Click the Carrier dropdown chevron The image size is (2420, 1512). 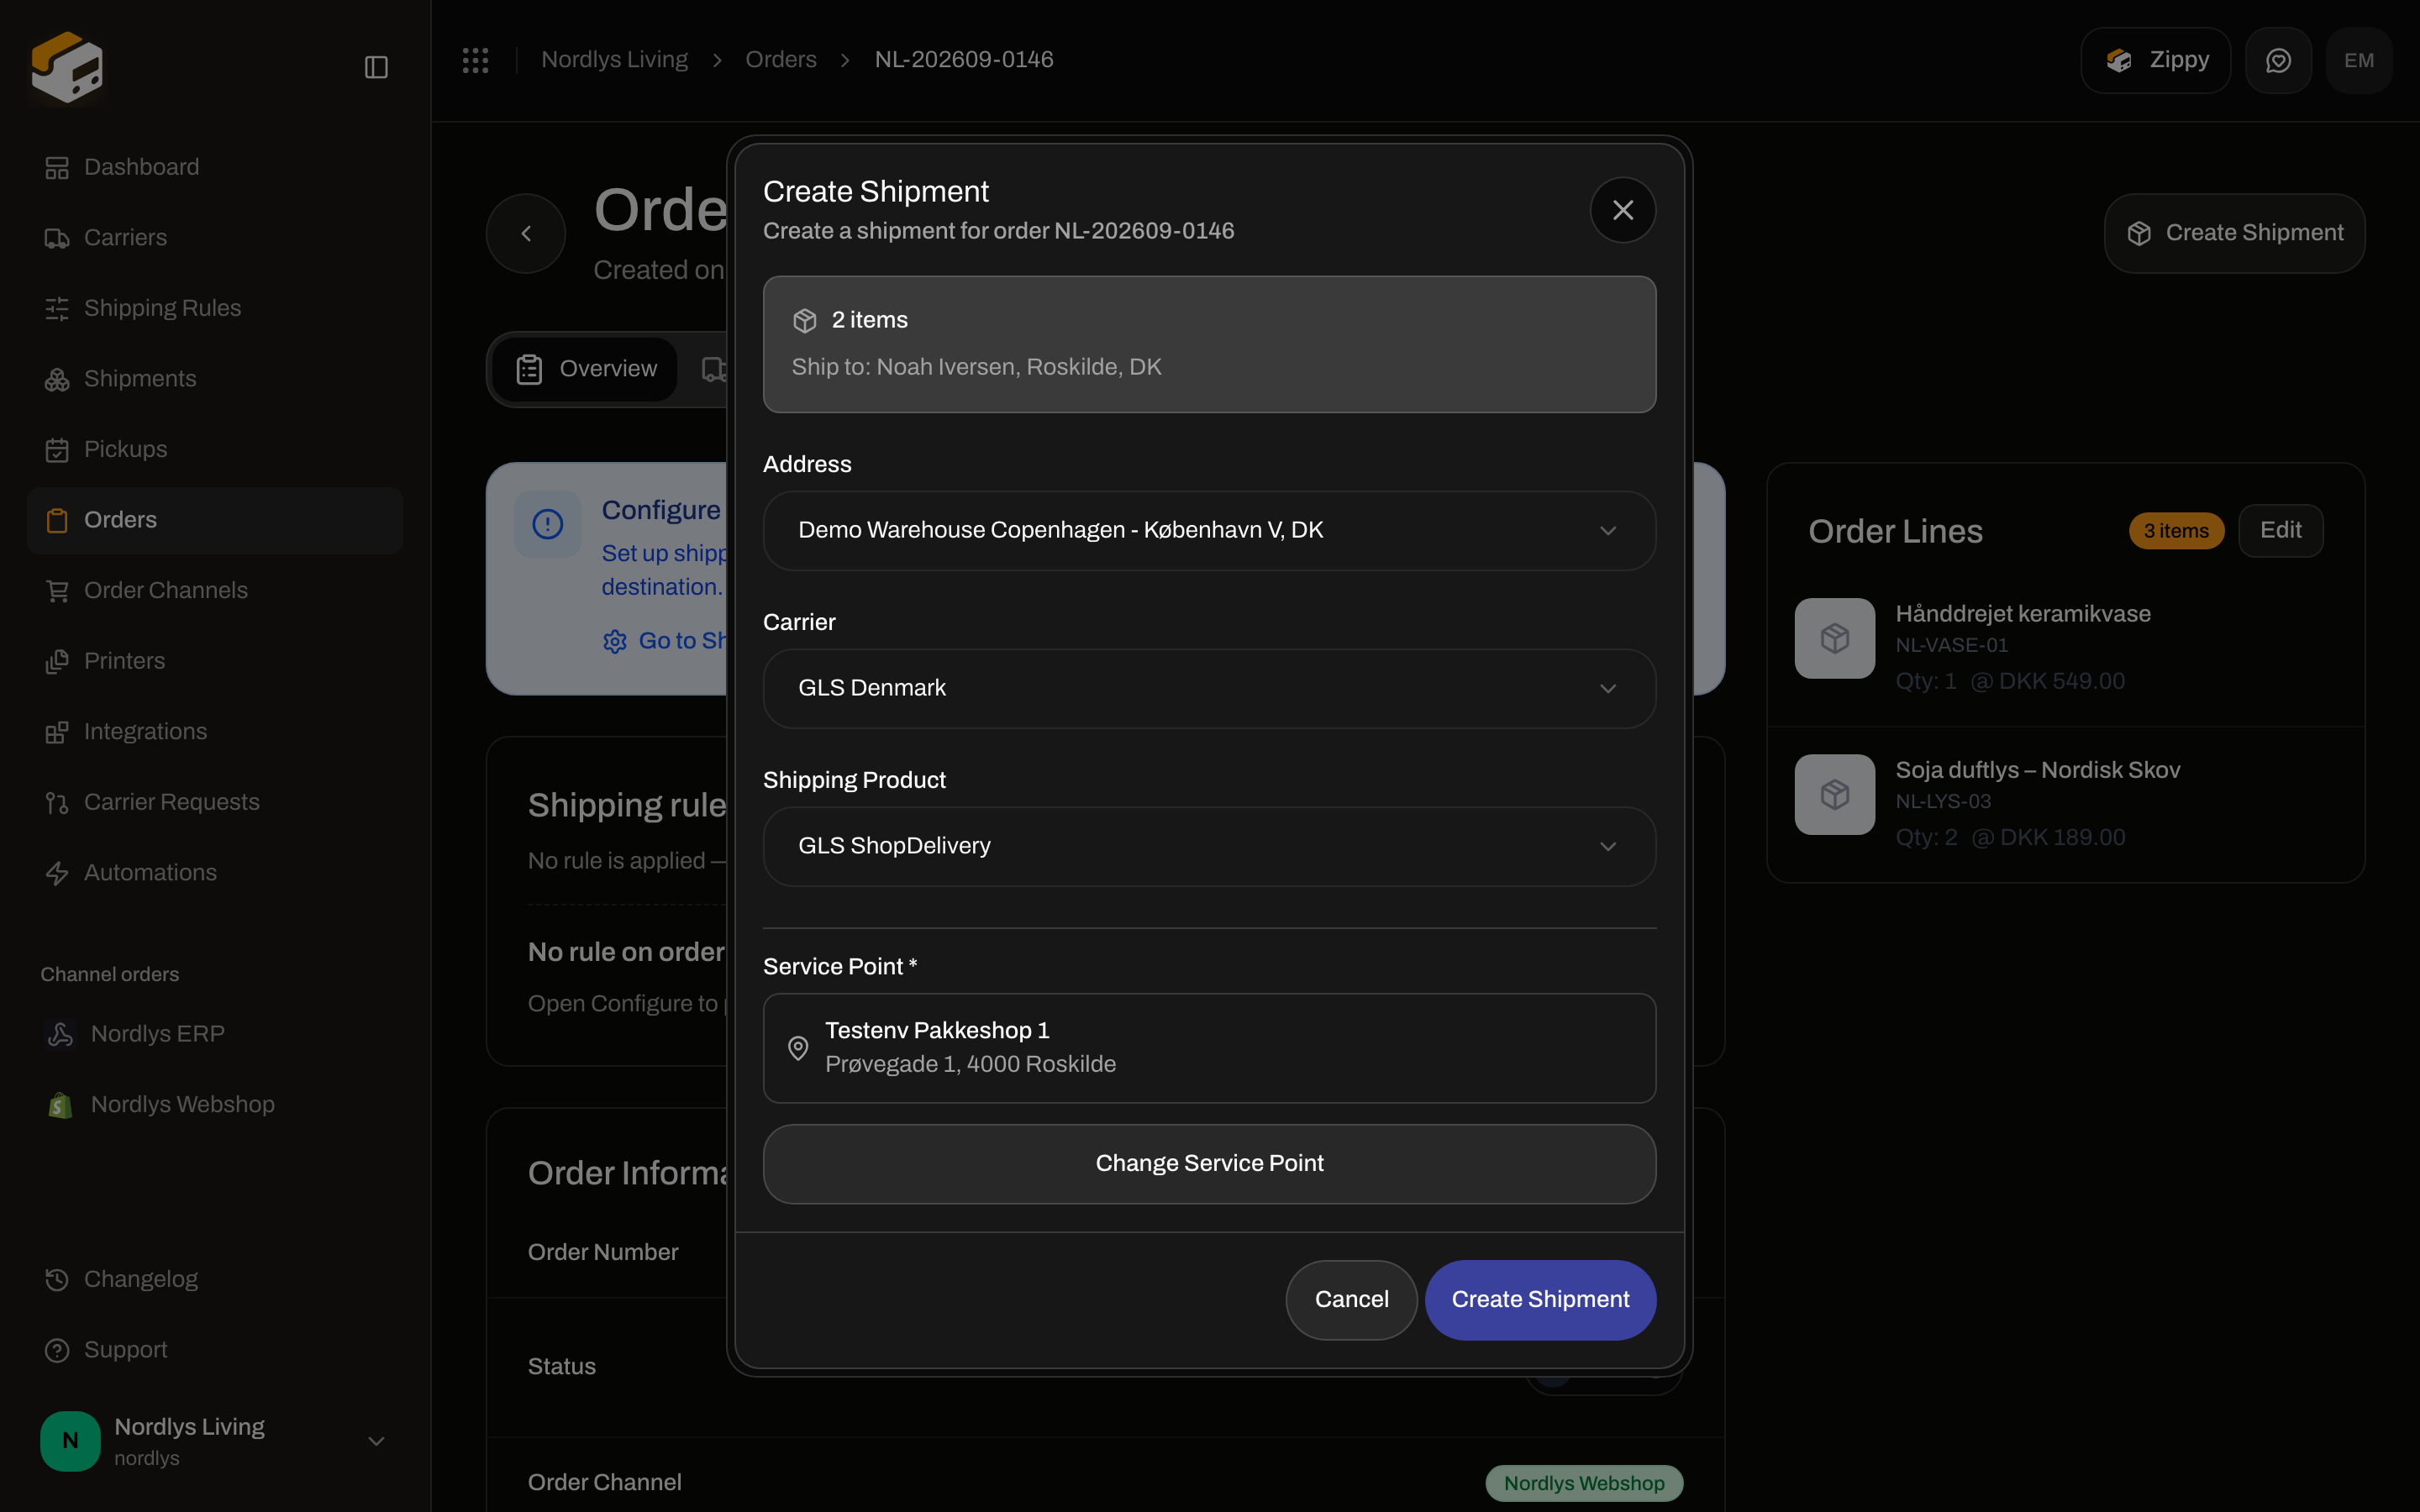pyautogui.click(x=1607, y=688)
